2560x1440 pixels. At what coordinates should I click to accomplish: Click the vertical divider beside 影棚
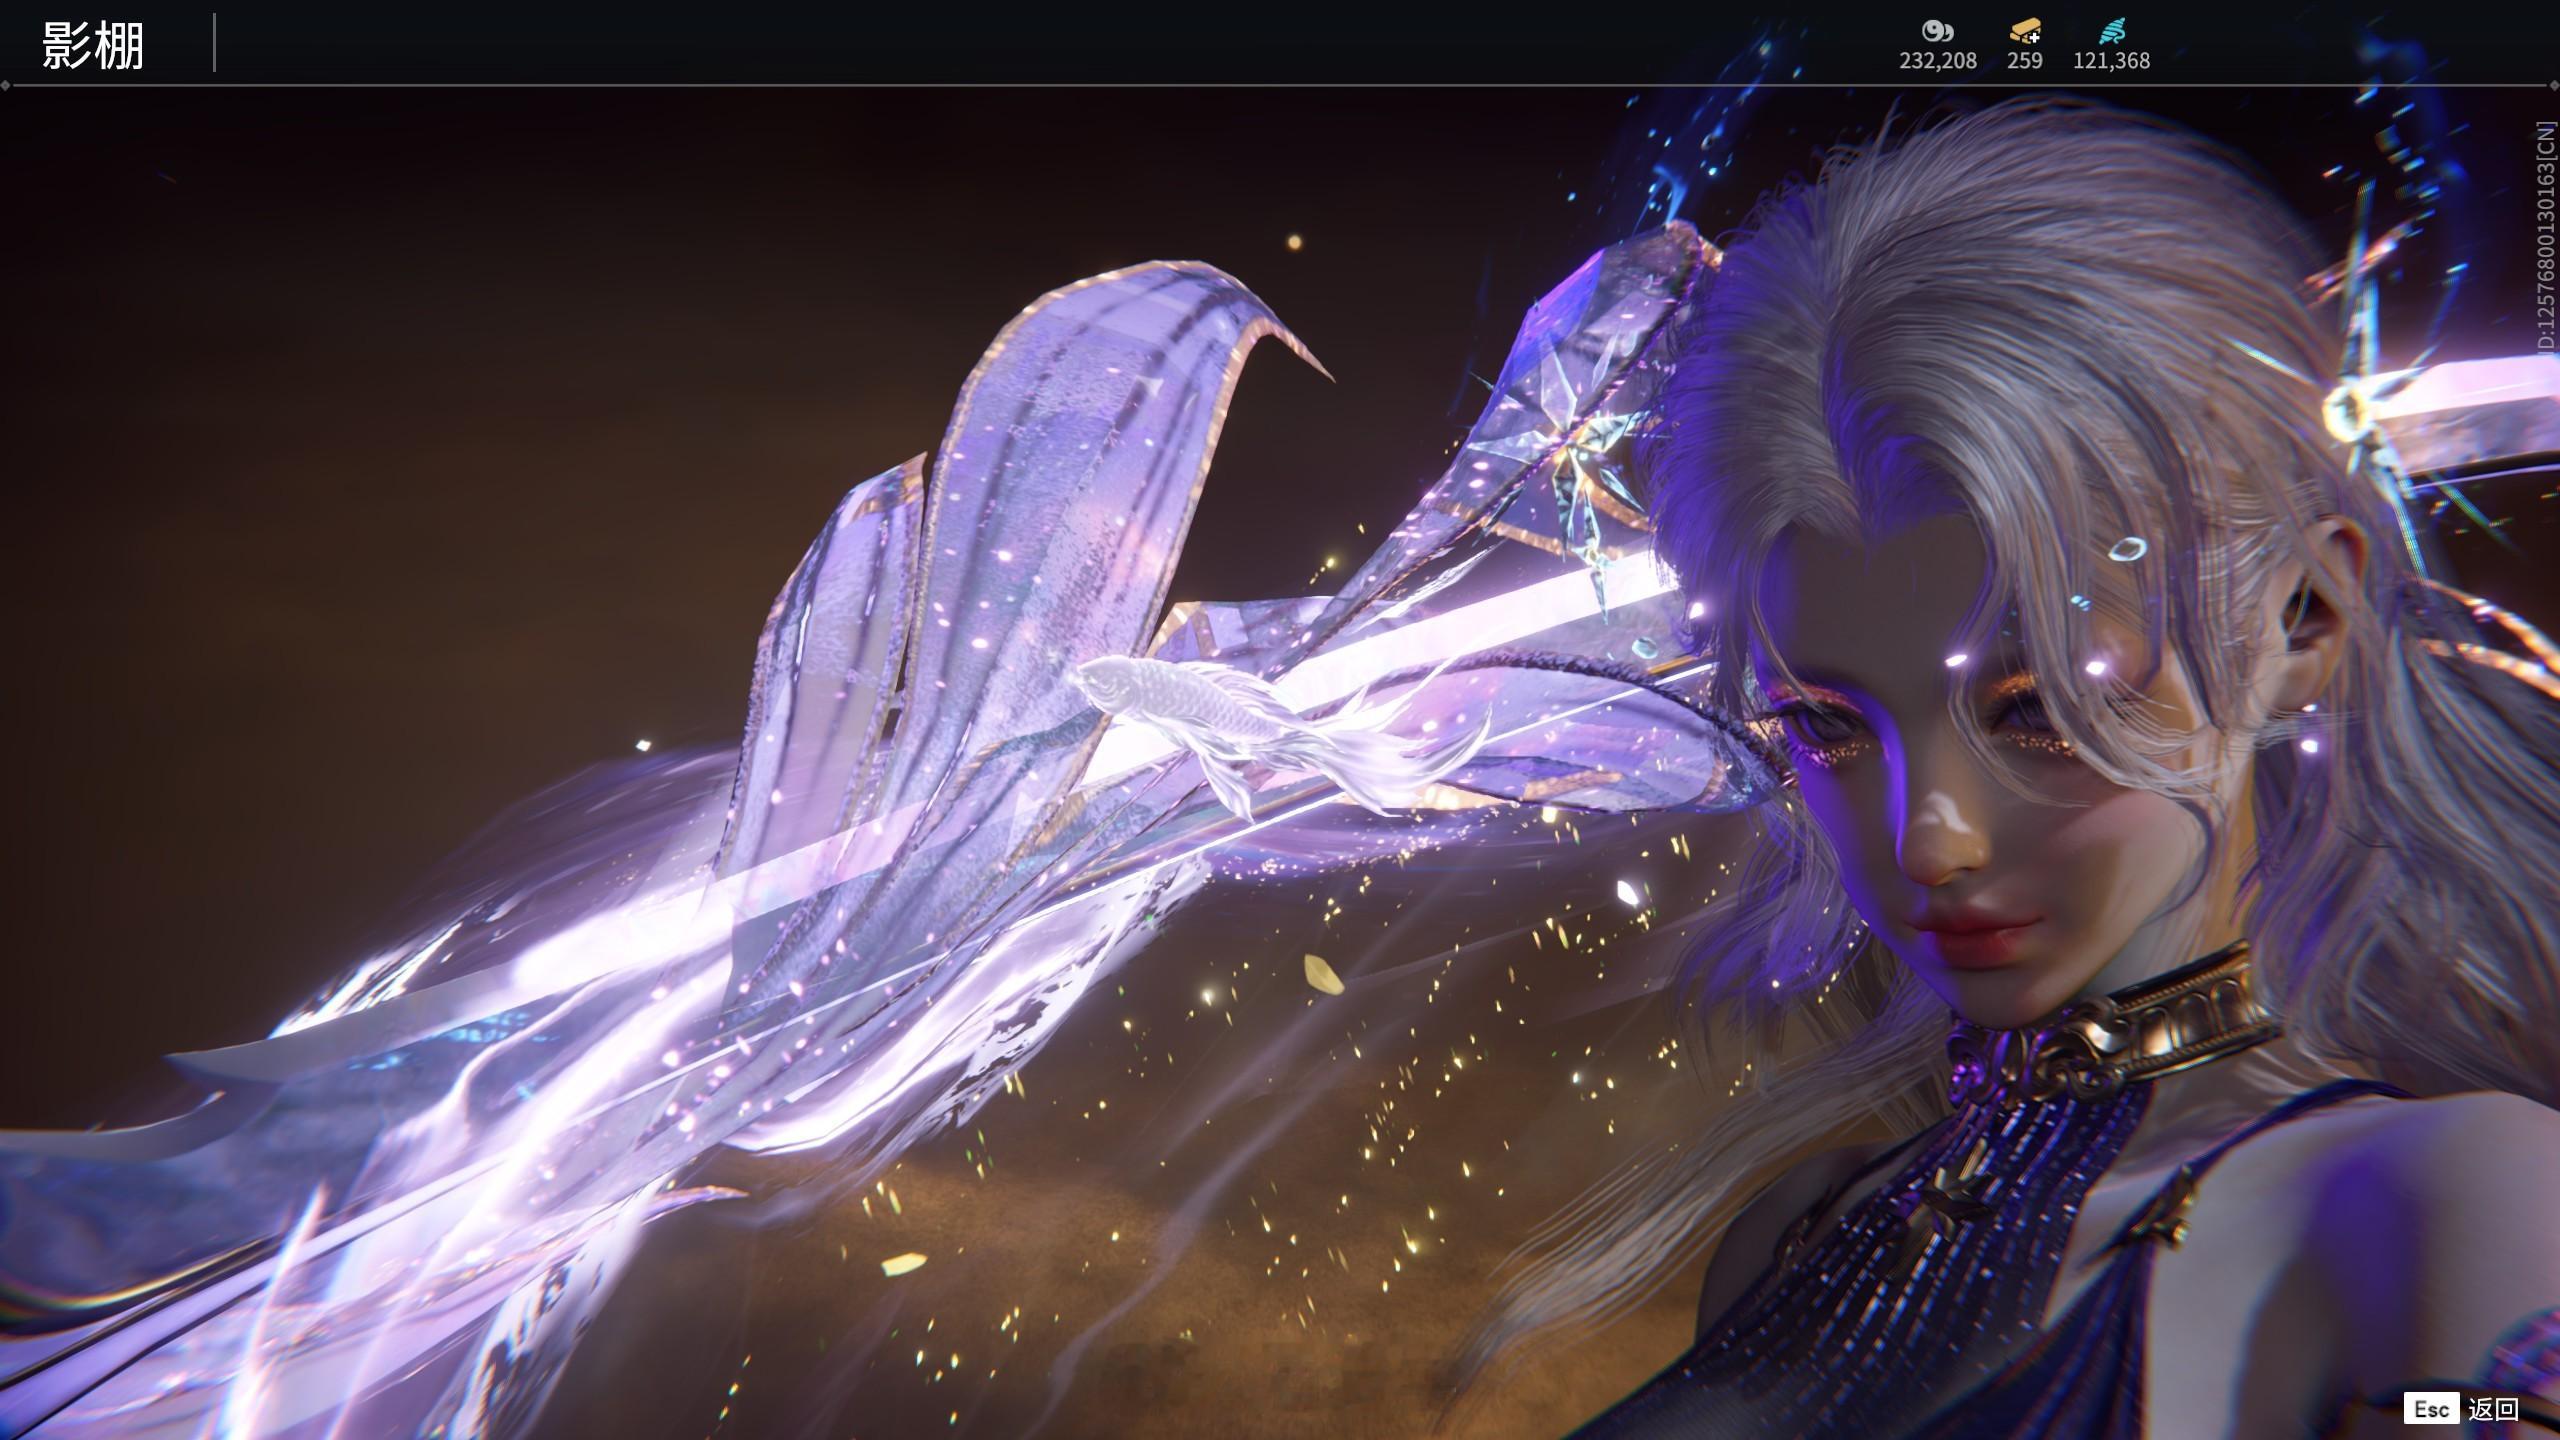click(x=214, y=43)
